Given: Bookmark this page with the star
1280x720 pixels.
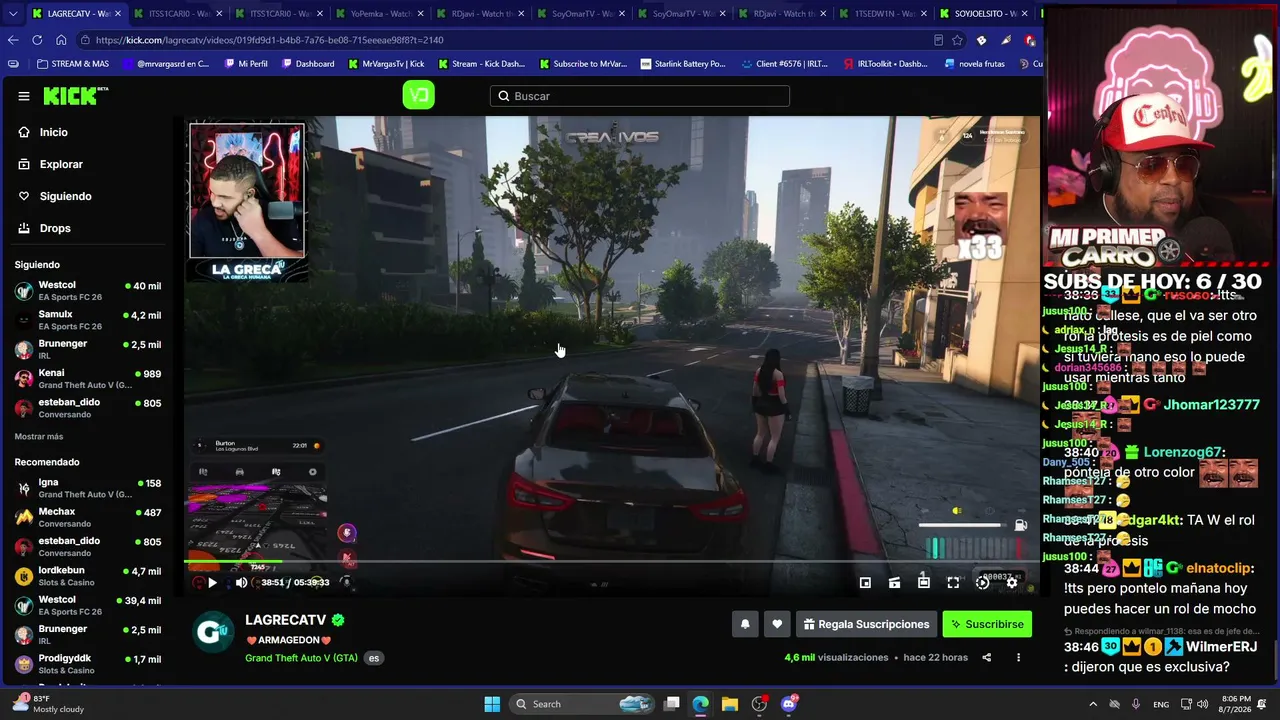Looking at the screenshot, I should click(x=957, y=40).
